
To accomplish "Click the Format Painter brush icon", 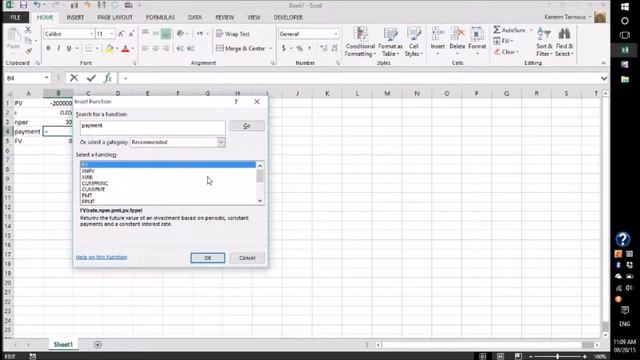I will click(x=28, y=51).
